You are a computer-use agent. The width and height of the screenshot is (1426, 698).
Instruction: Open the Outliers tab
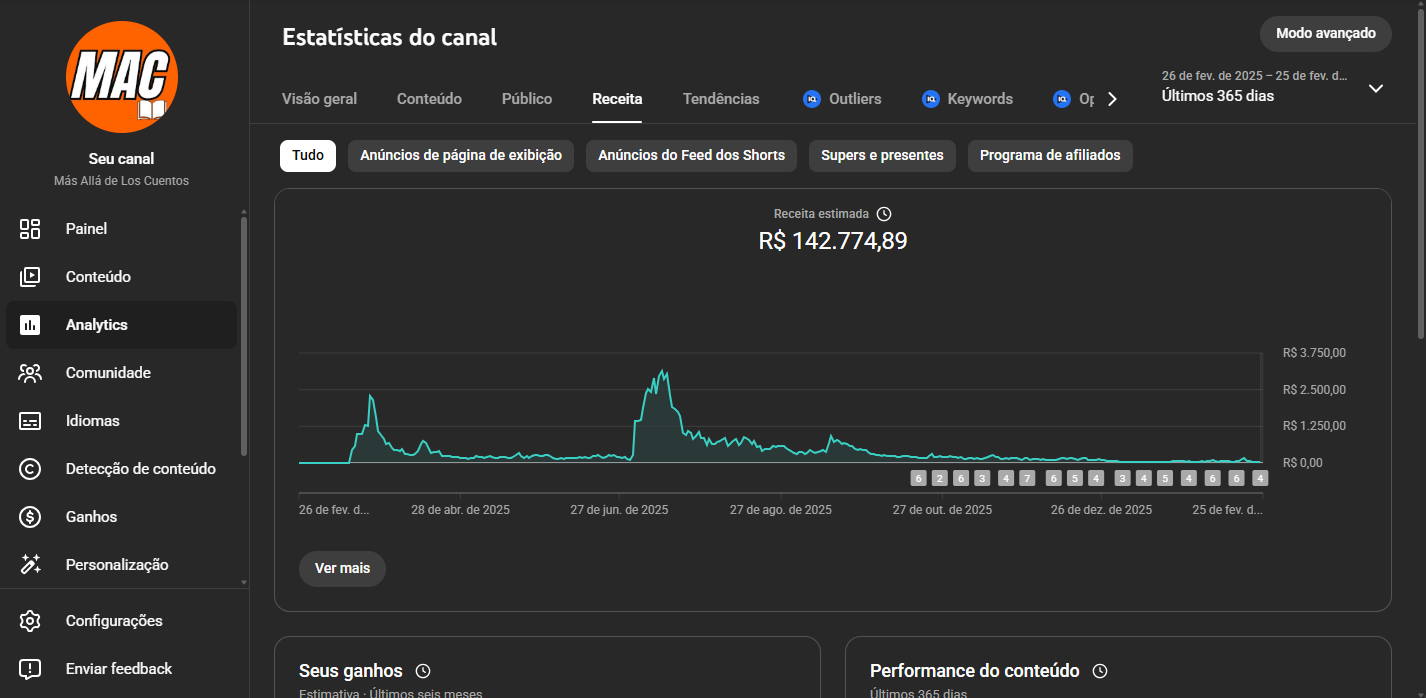click(x=842, y=99)
